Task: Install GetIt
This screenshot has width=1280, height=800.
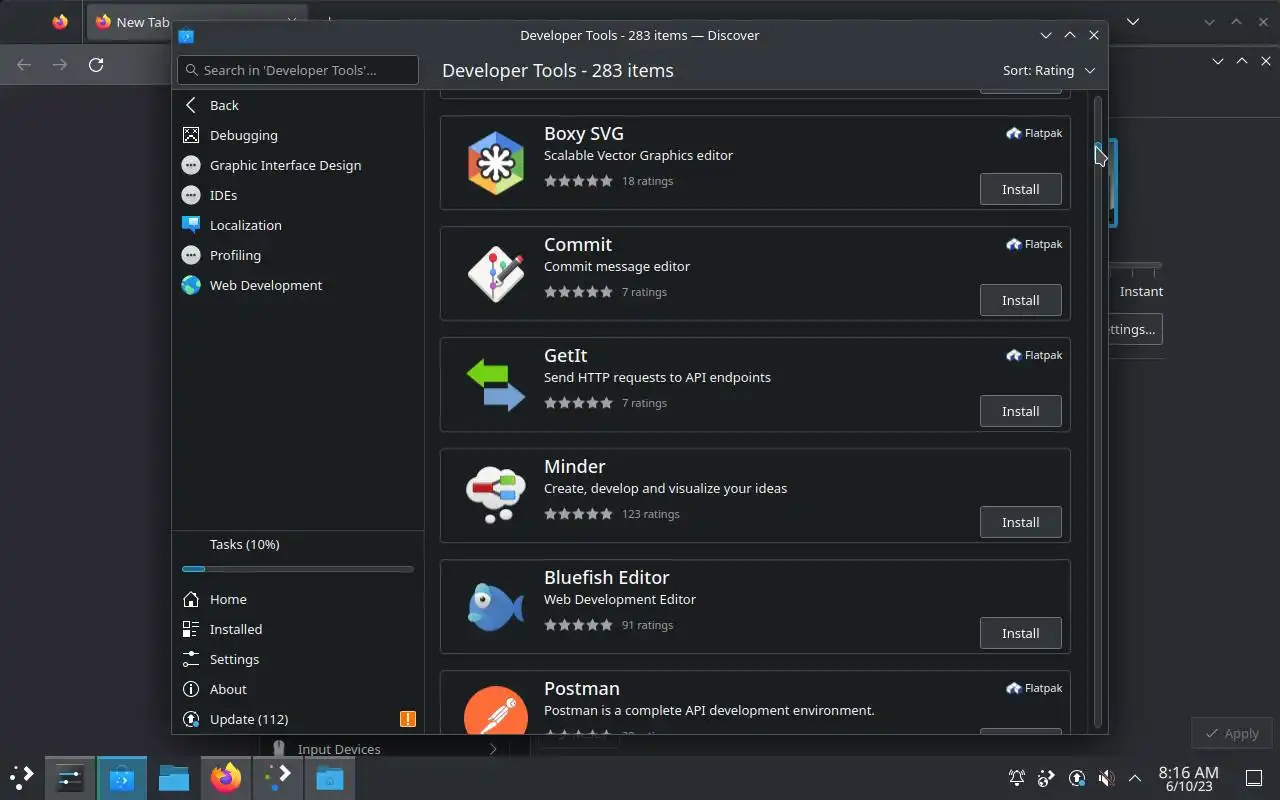Action: [x=1020, y=411]
